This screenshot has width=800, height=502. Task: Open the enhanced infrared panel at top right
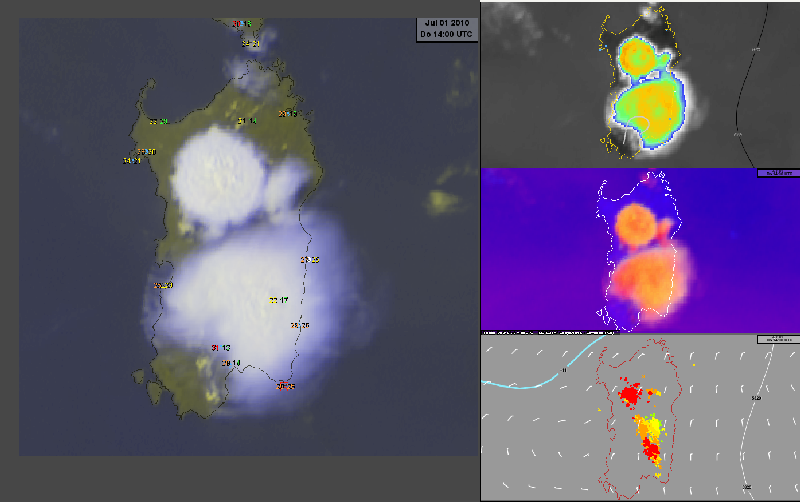tap(640, 84)
